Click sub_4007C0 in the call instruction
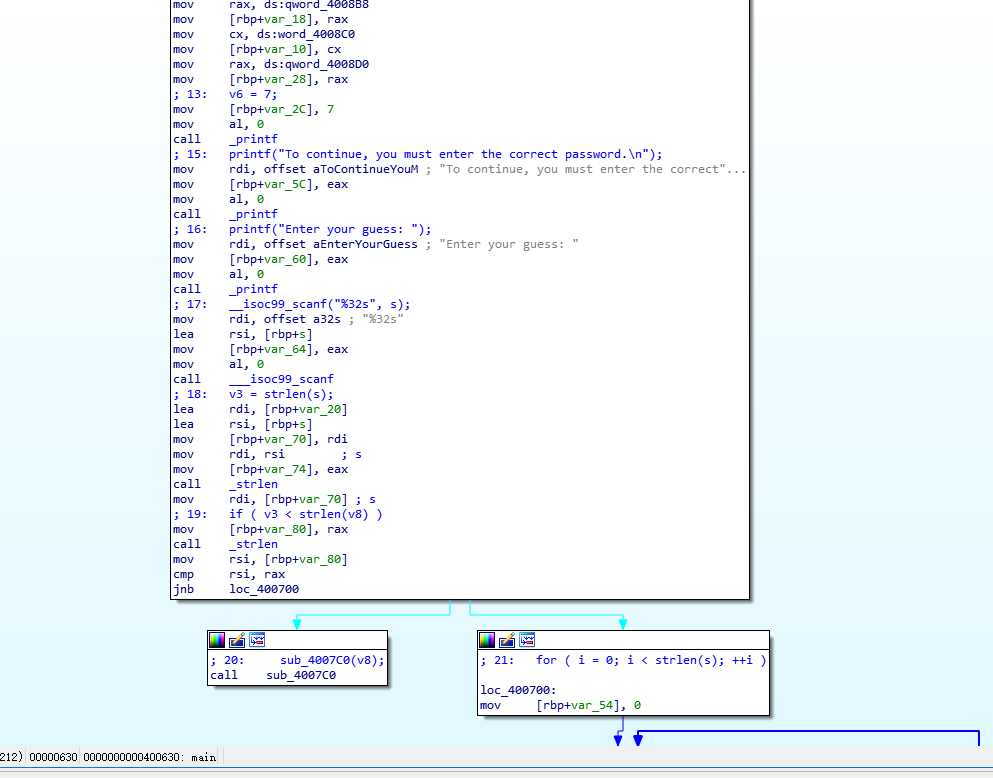The height and width of the screenshot is (778, 993). 300,675
